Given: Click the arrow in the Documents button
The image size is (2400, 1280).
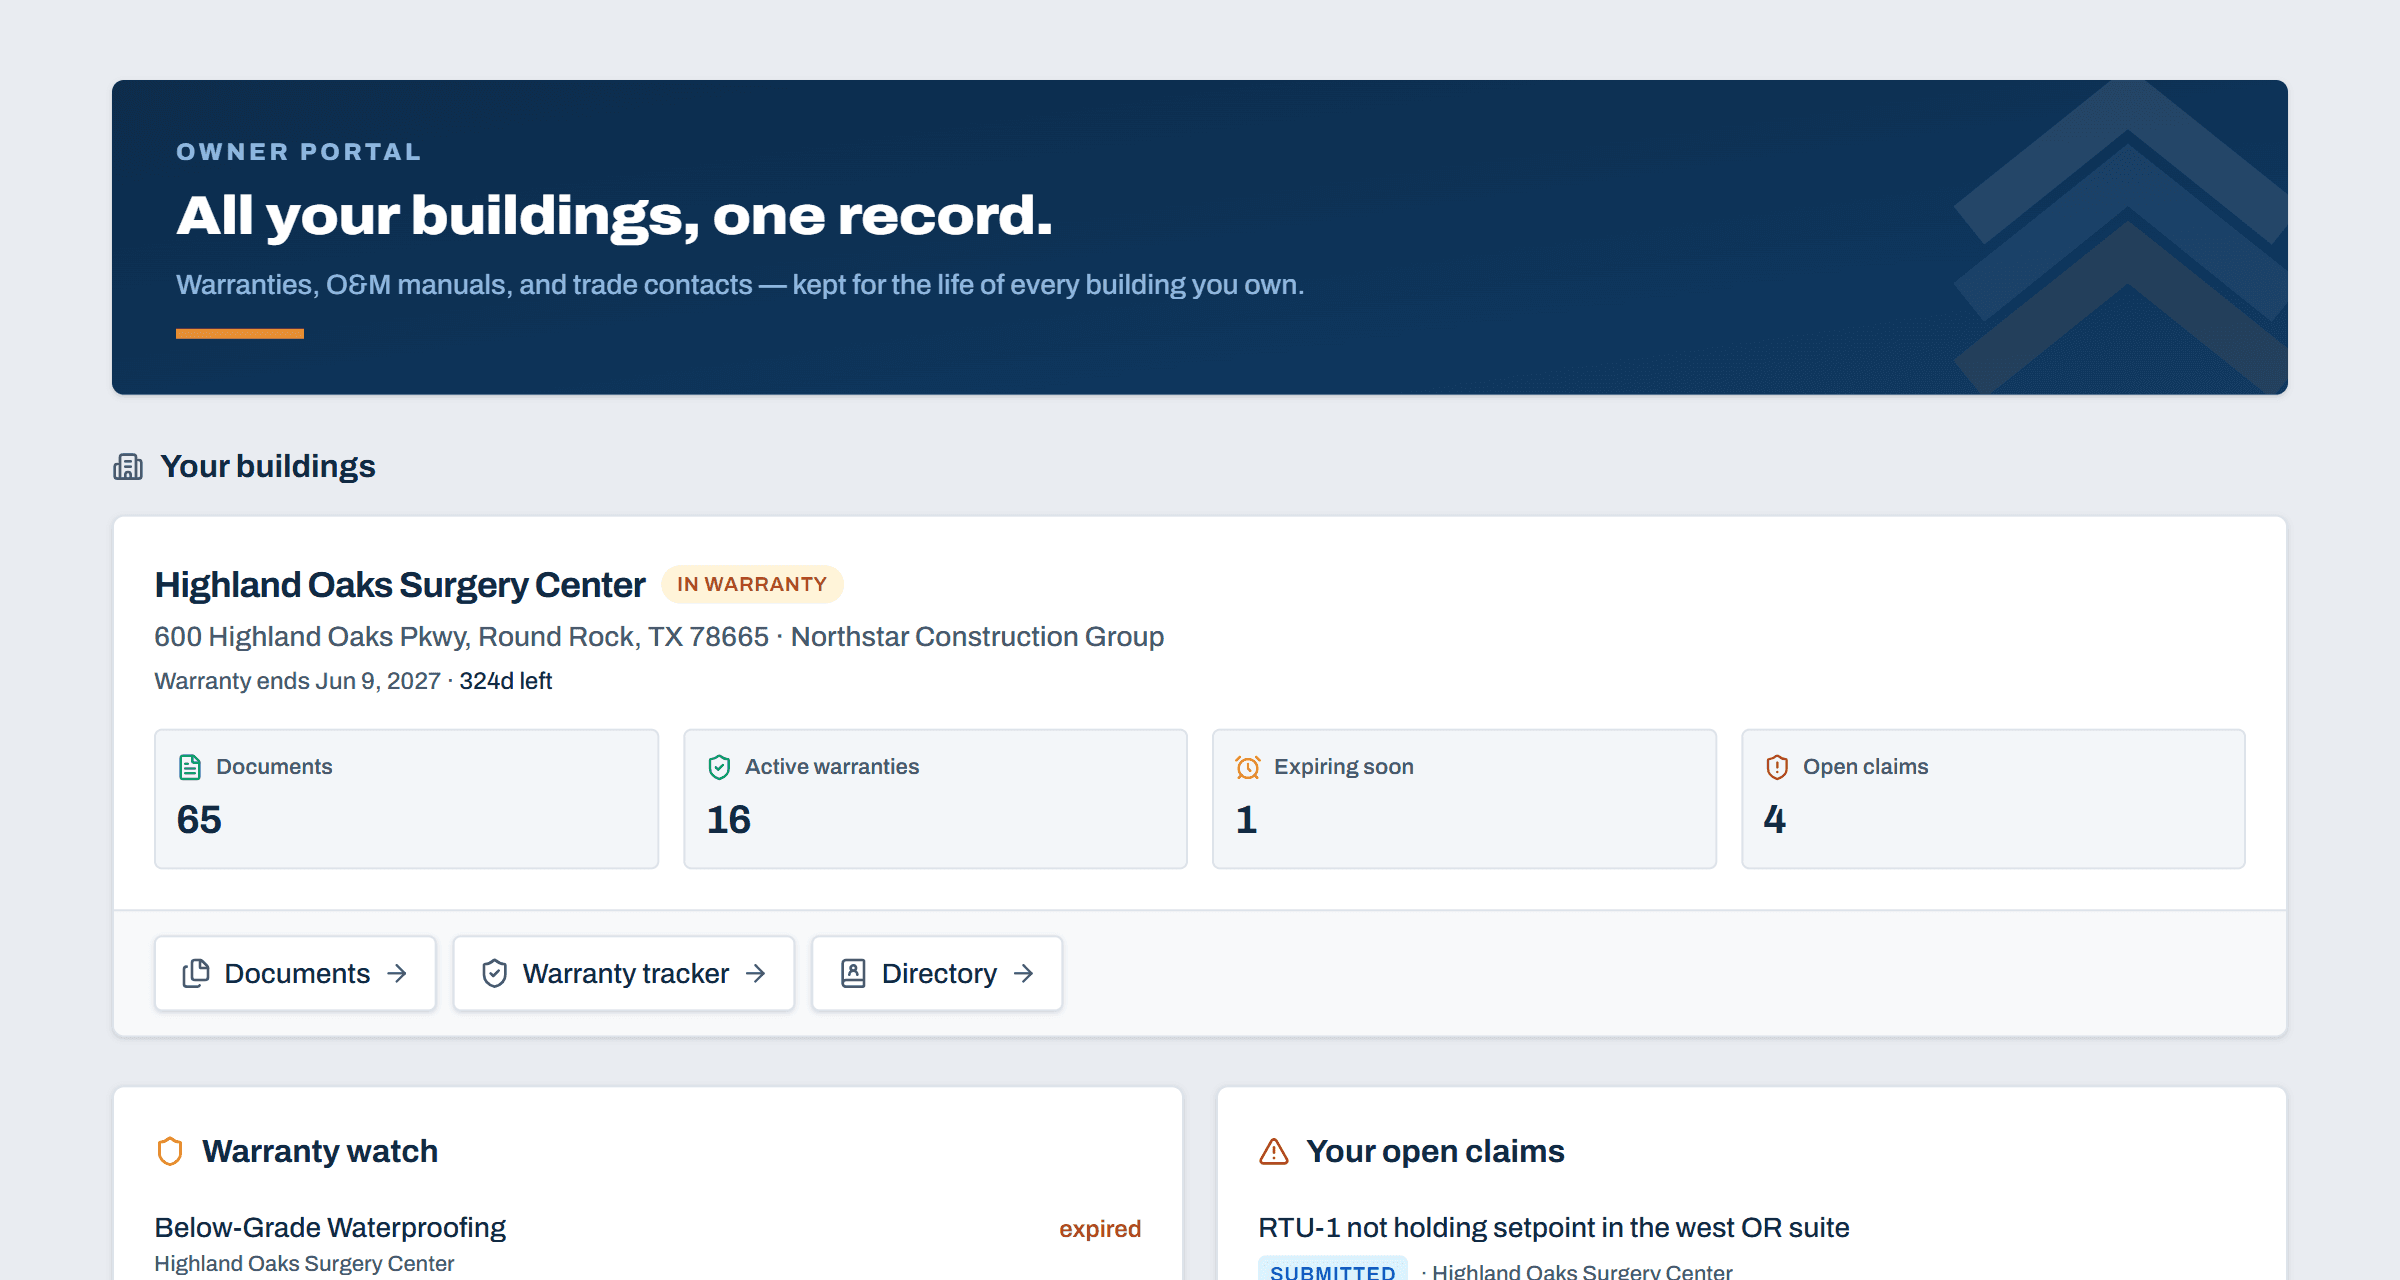Looking at the screenshot, I should pyautogui.click(x=397, y=974).
